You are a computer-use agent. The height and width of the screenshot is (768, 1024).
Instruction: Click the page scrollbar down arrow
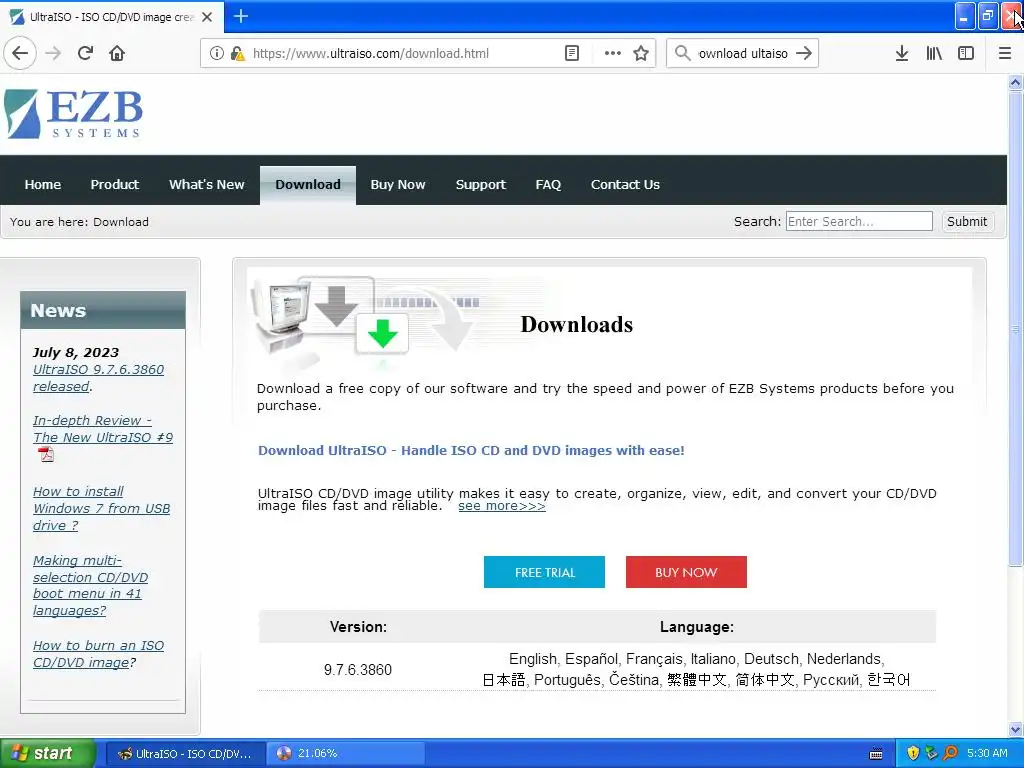(1015, 729)
